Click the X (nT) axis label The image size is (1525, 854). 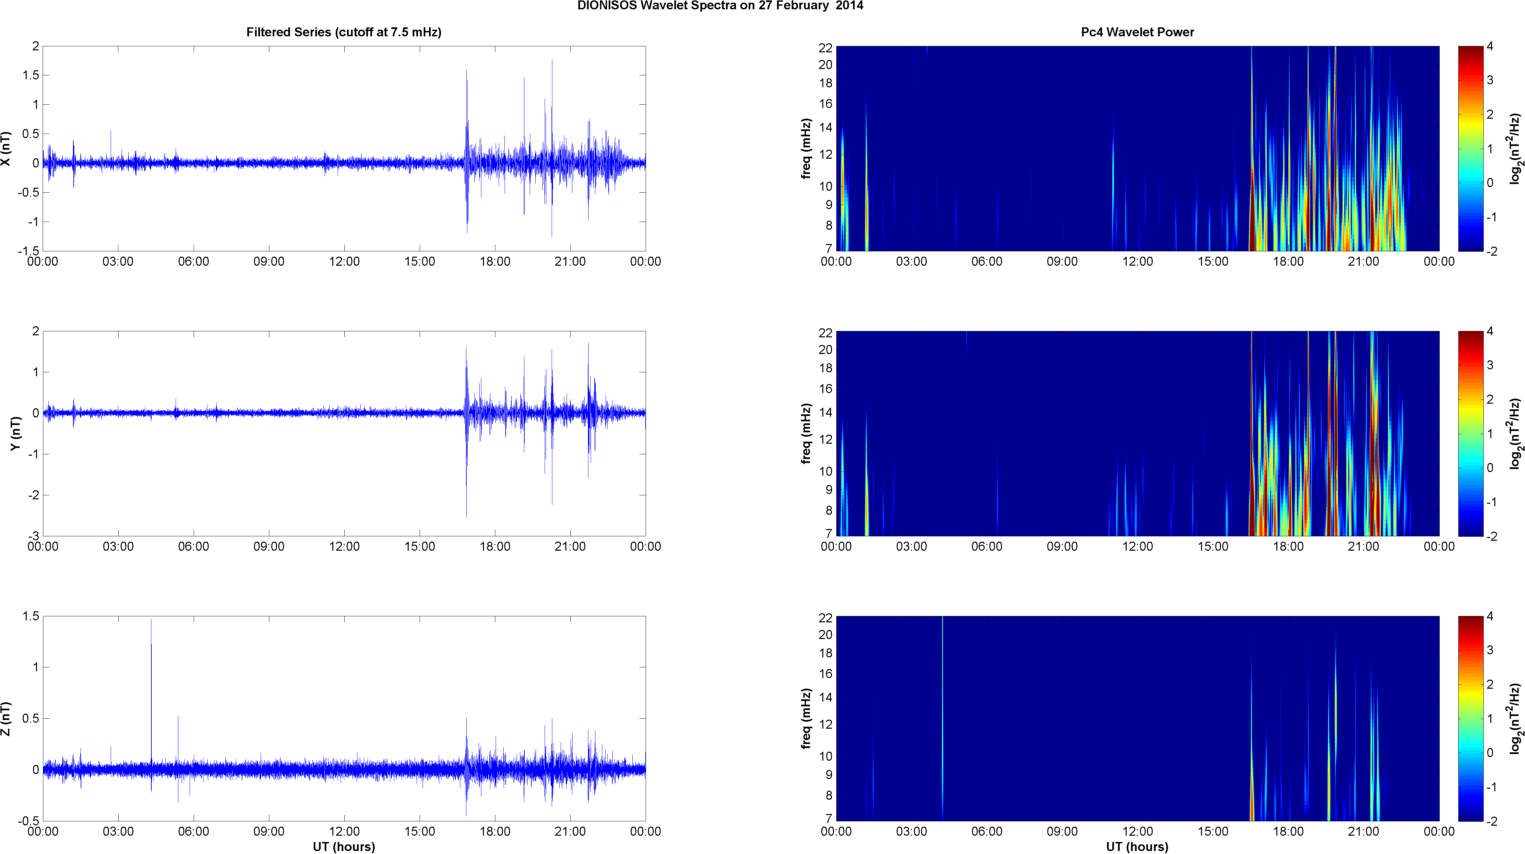pyautogui.click(x=6, y=148)
